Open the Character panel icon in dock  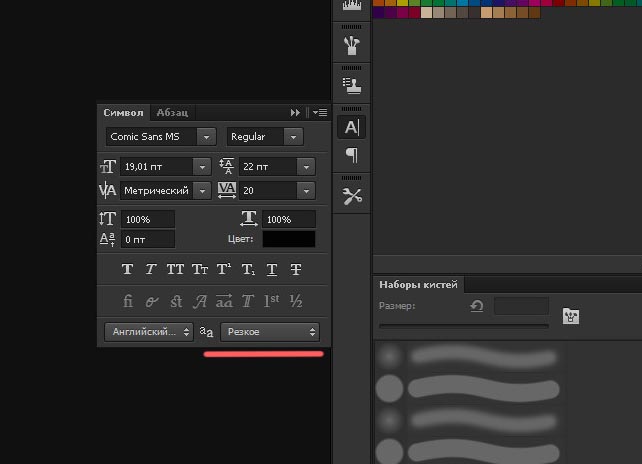pyautogui.click(x=352, y=127)
